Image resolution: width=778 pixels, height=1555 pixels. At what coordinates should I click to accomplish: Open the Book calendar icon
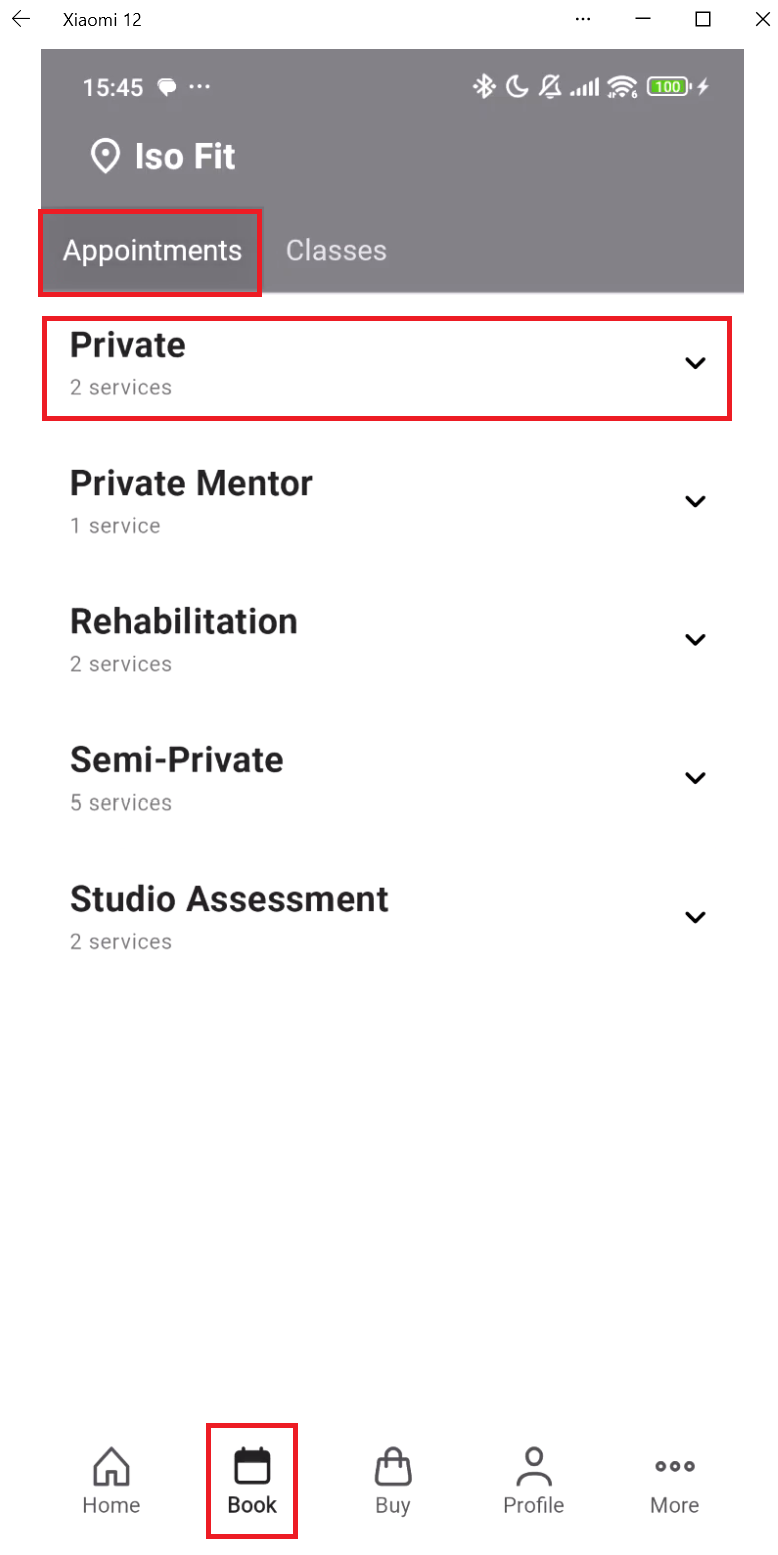pos(252,1467)
